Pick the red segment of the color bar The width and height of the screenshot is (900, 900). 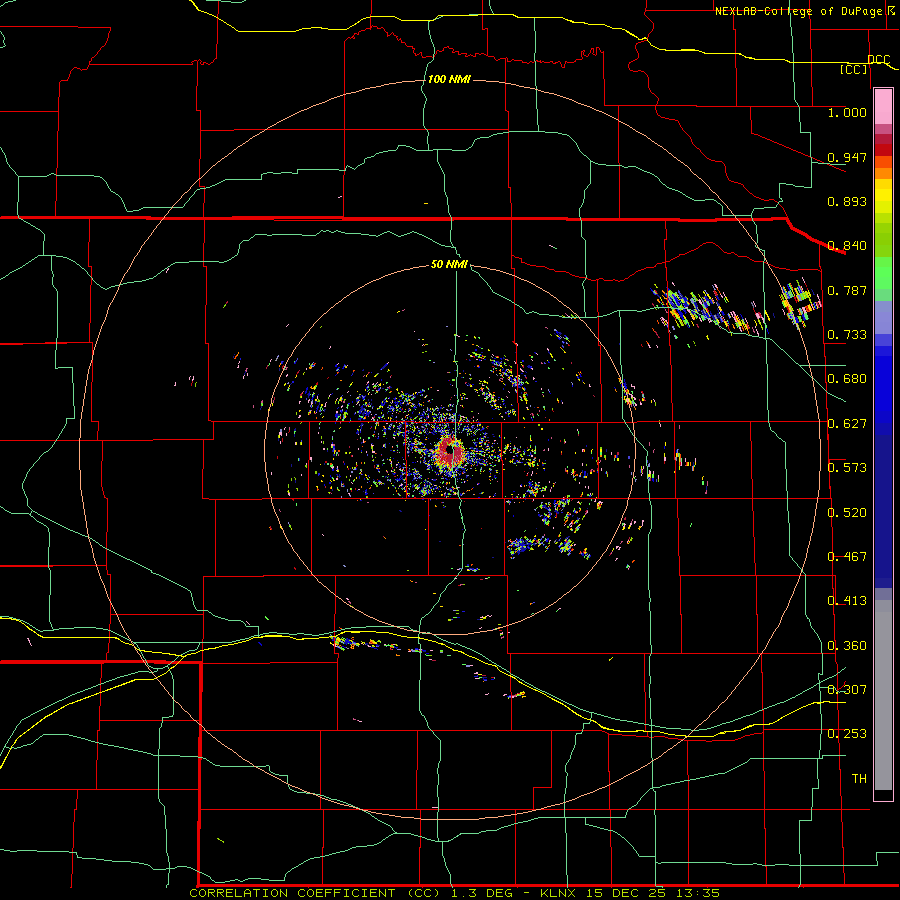[883, 150]
